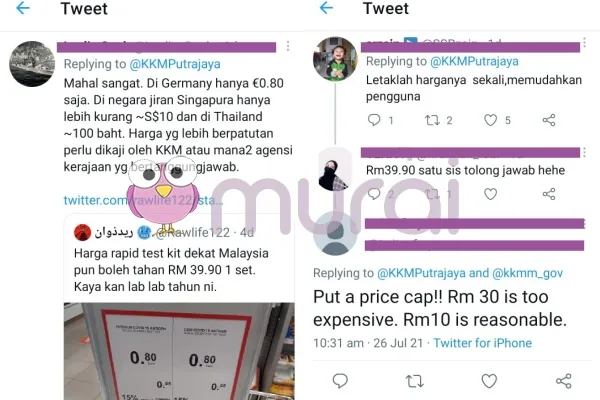Open the smiling child profile avatar
The image size is (600, 400).
pos(336,59)
